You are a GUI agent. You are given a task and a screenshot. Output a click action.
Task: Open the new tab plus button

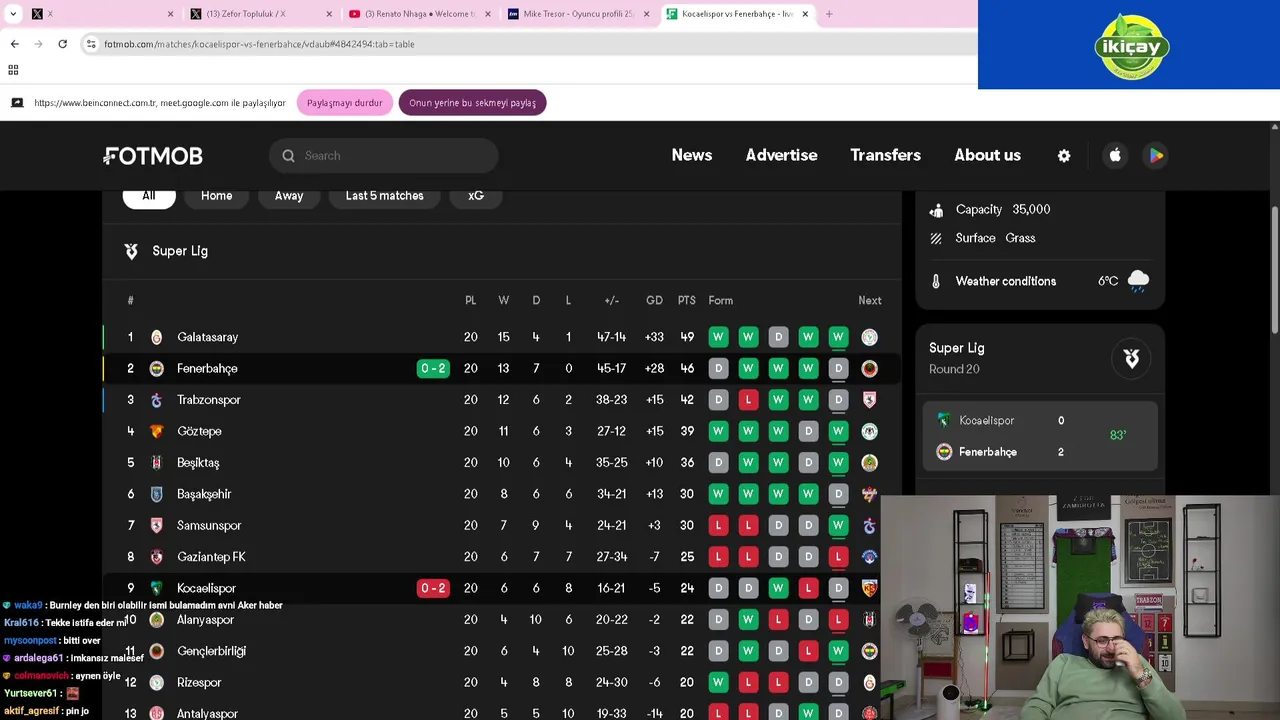829,14
